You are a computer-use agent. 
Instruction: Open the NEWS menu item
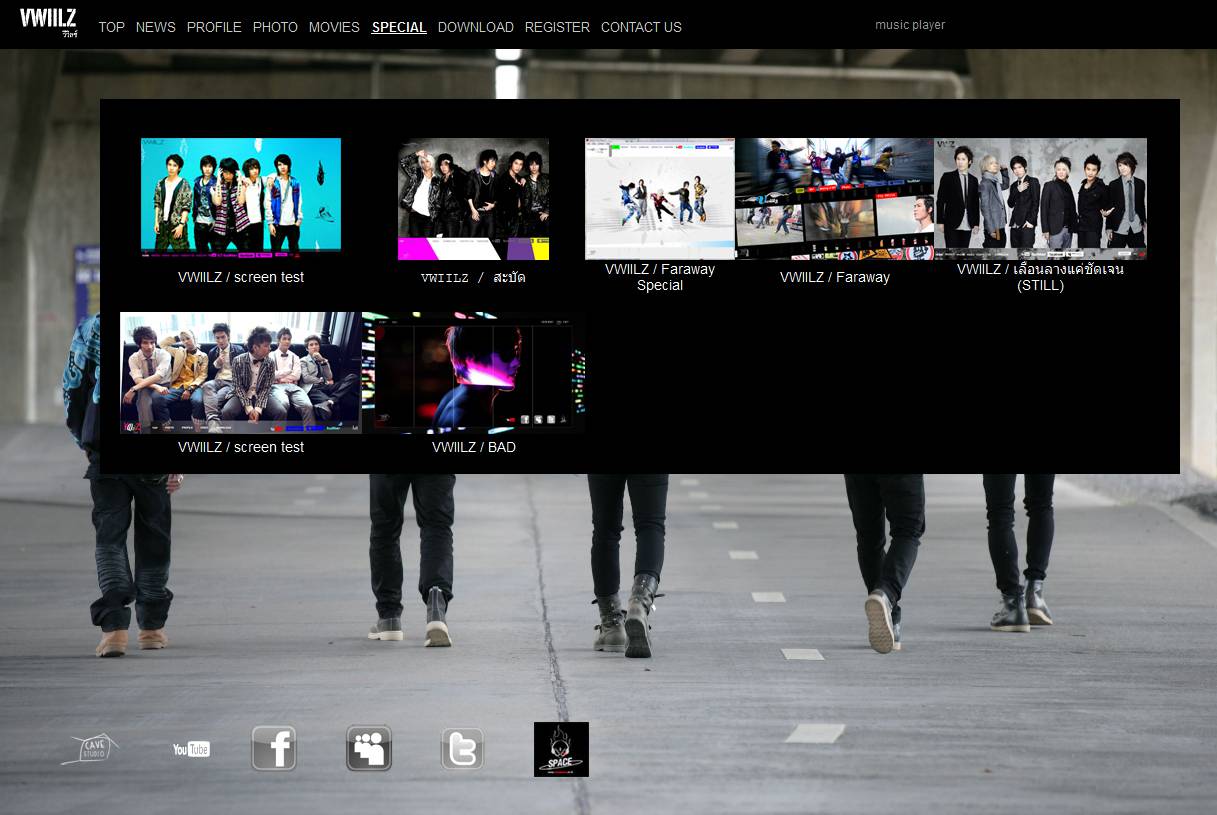click(x=155, y=27)
